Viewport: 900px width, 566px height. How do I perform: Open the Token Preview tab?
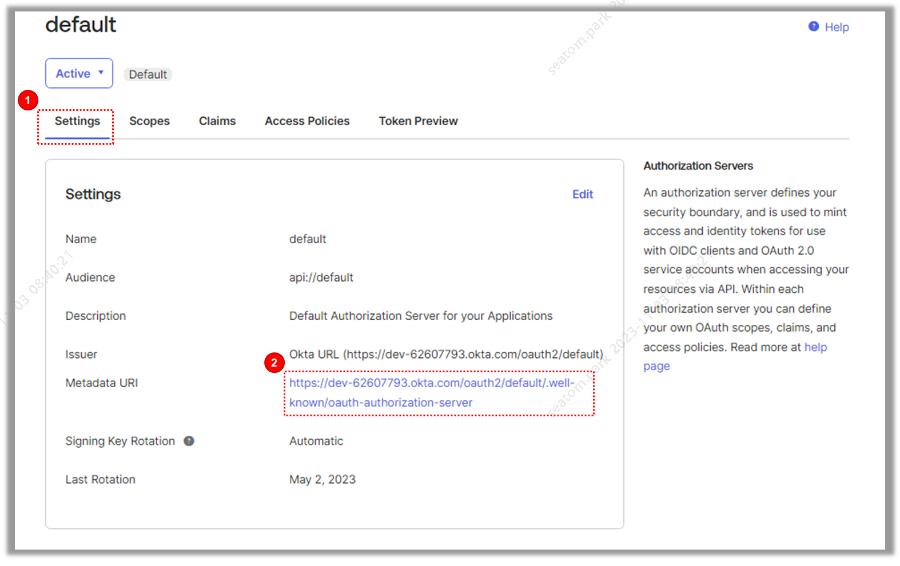[418, 121]
